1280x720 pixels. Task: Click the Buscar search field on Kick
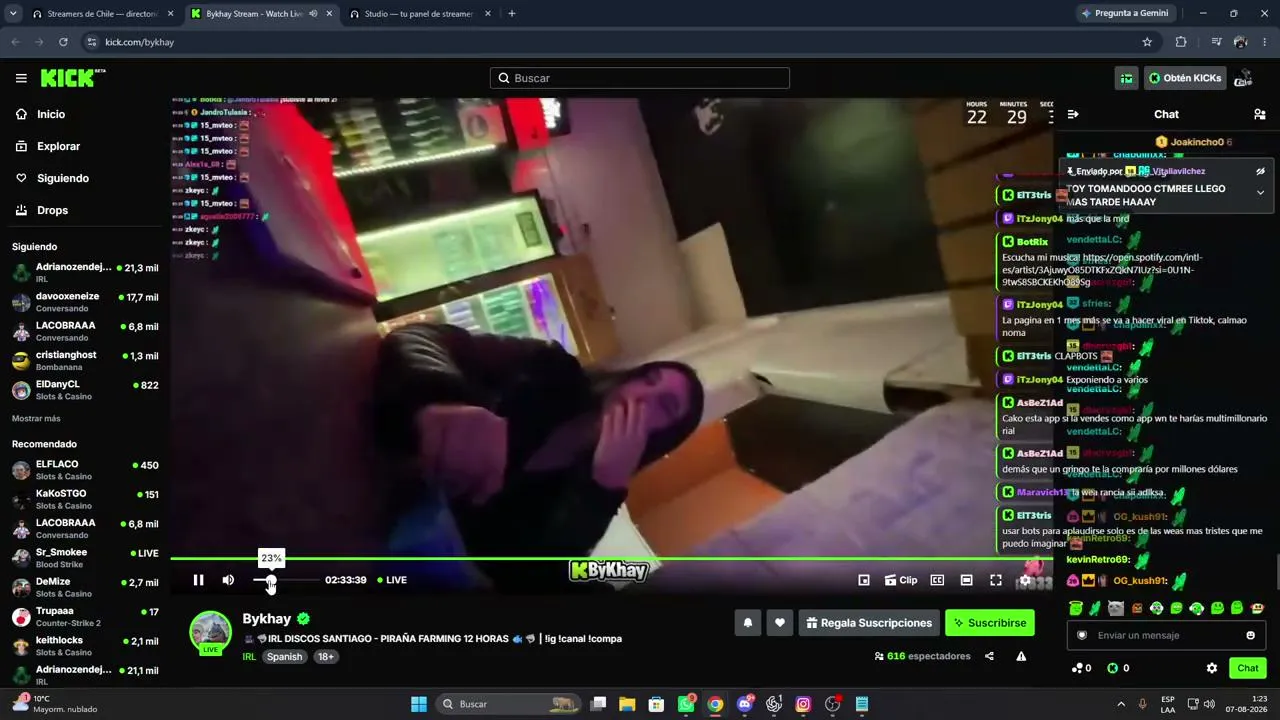click(640, 78)
